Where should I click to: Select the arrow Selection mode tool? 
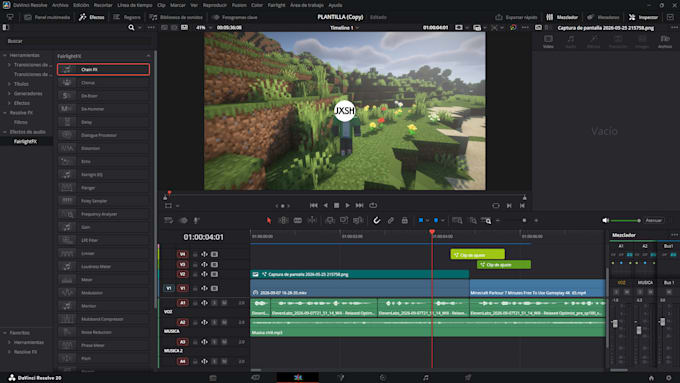pyautogui.click(x=269, y=220)
